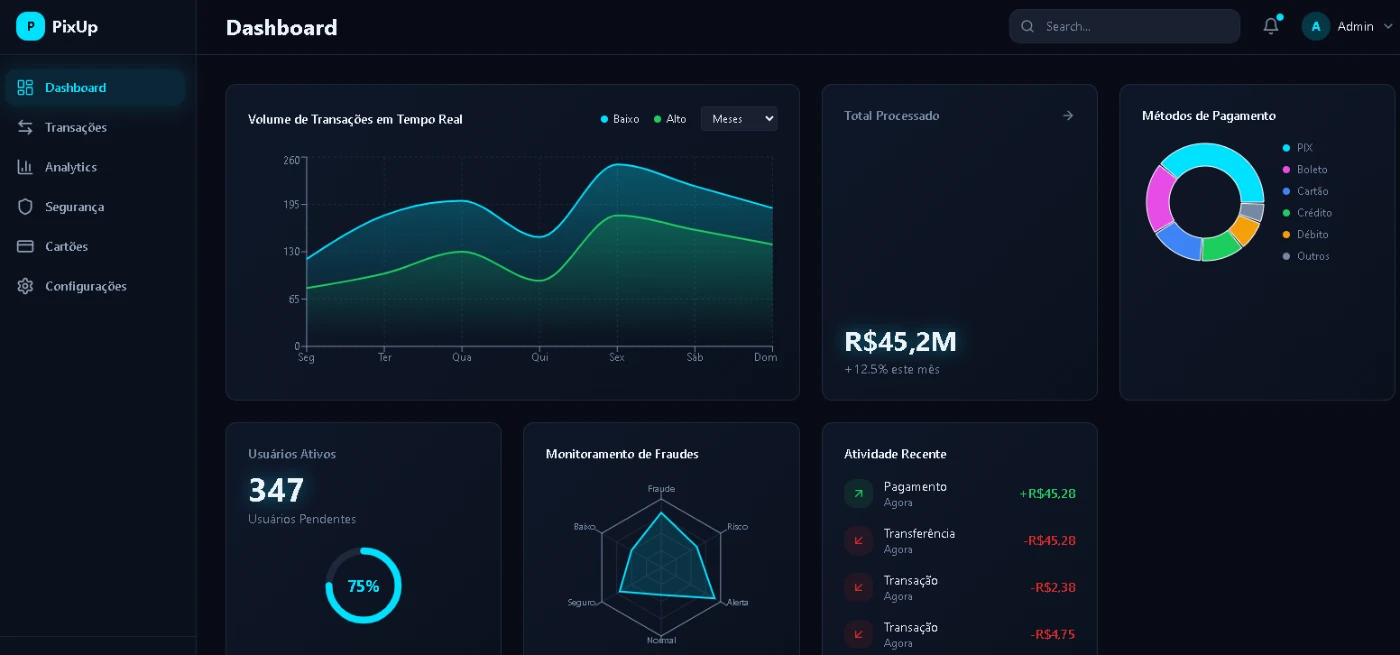
Task: Open the Transferência recent activity entry
Action: click(918, 540)
